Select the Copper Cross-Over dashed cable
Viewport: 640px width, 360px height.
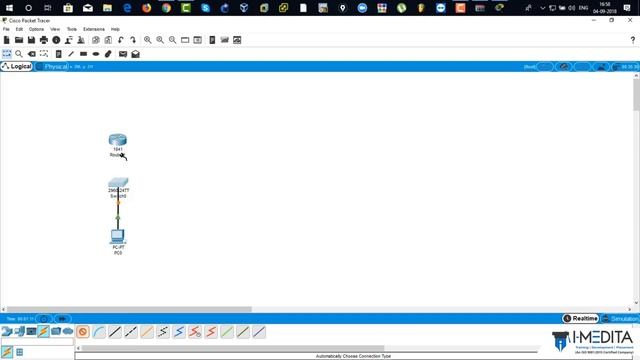(x=131, y=332)
